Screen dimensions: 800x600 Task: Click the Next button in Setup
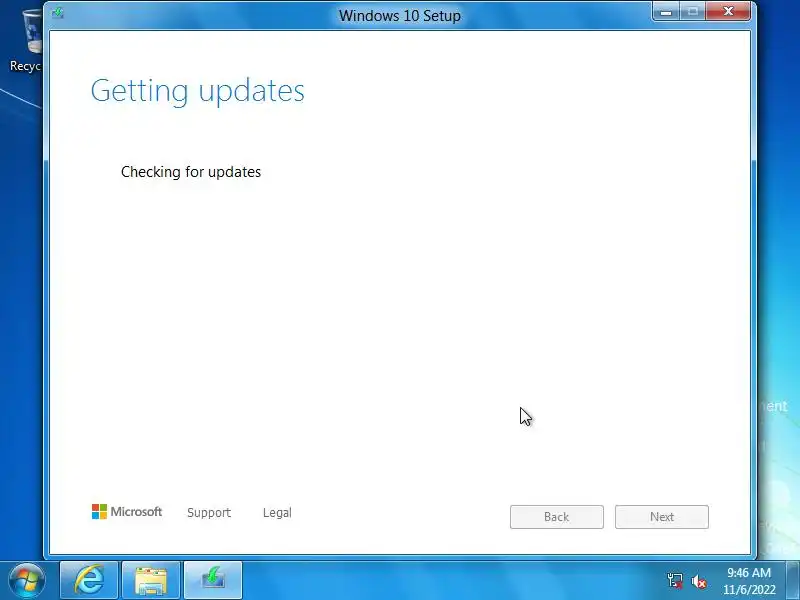pyautogui.click(x=662, y=517)
